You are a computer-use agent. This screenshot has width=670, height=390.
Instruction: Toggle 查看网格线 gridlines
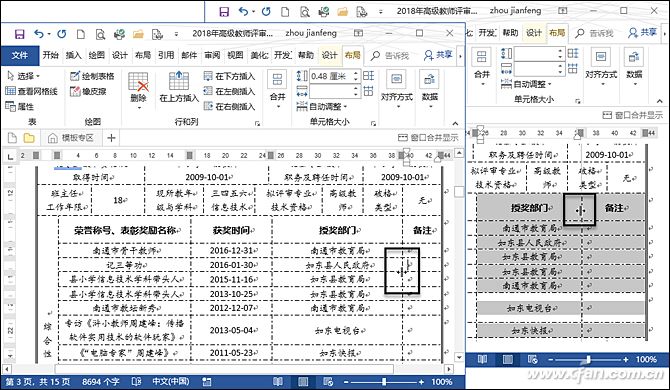(31, 91)
